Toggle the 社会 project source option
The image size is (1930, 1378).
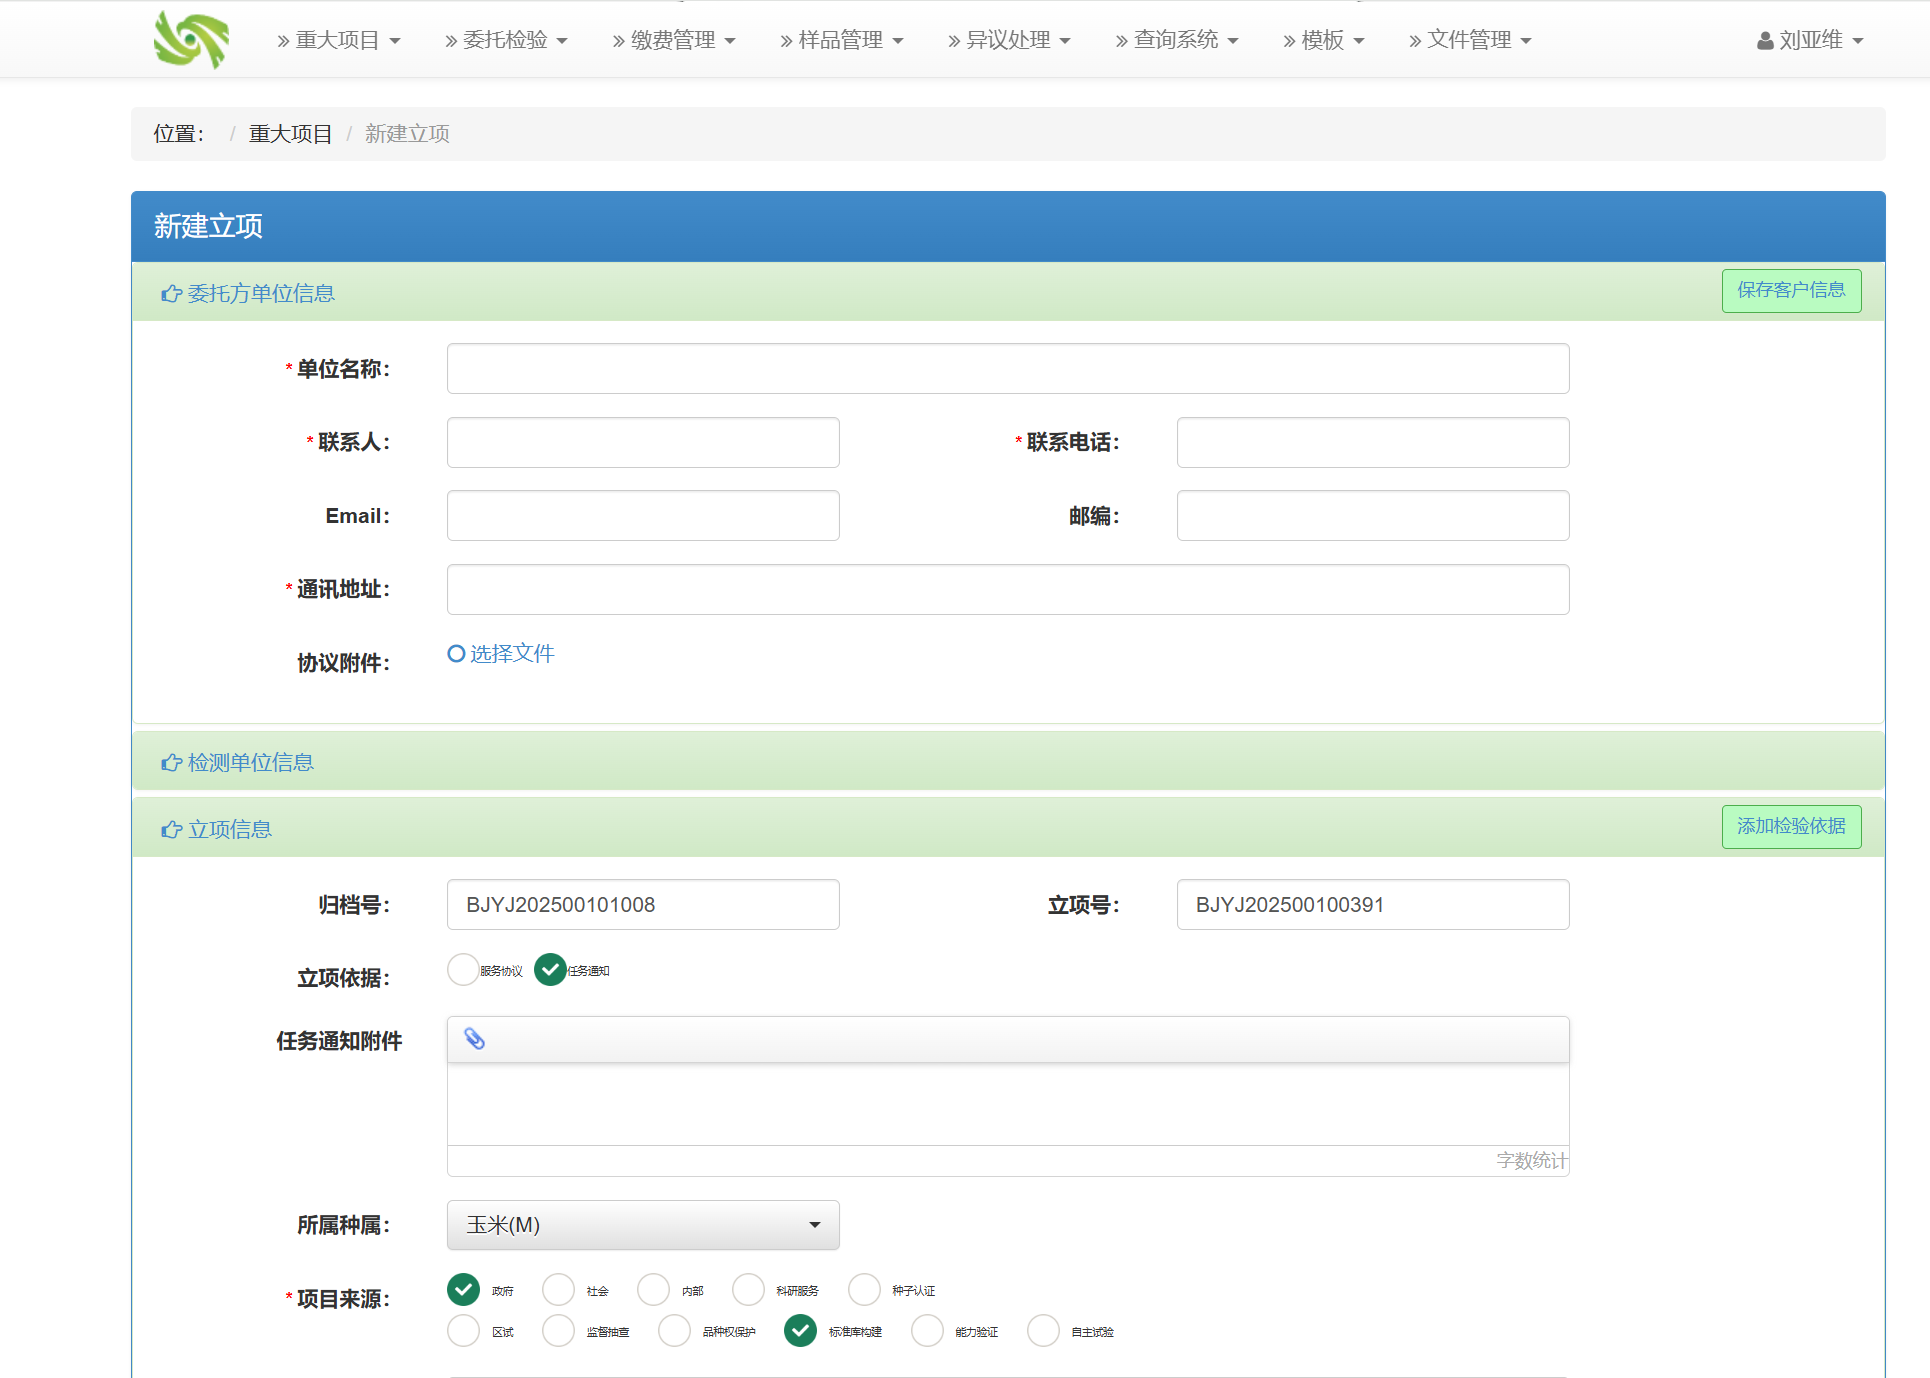558,1289
